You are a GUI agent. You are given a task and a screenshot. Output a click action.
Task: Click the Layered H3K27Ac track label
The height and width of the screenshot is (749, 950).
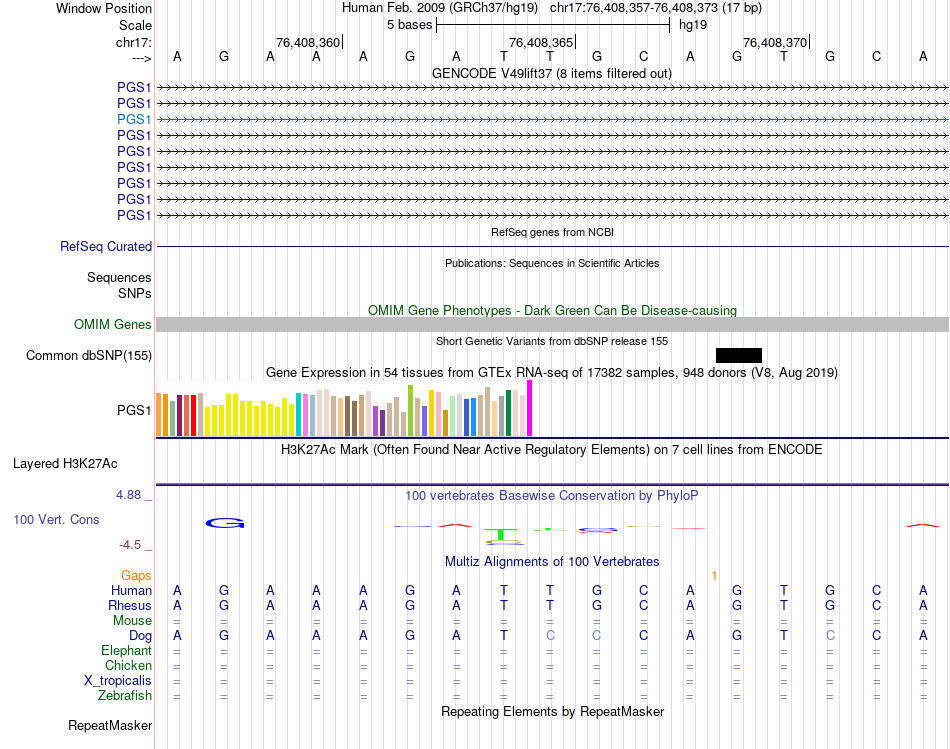pyautogui.click(x=65, y=464)
